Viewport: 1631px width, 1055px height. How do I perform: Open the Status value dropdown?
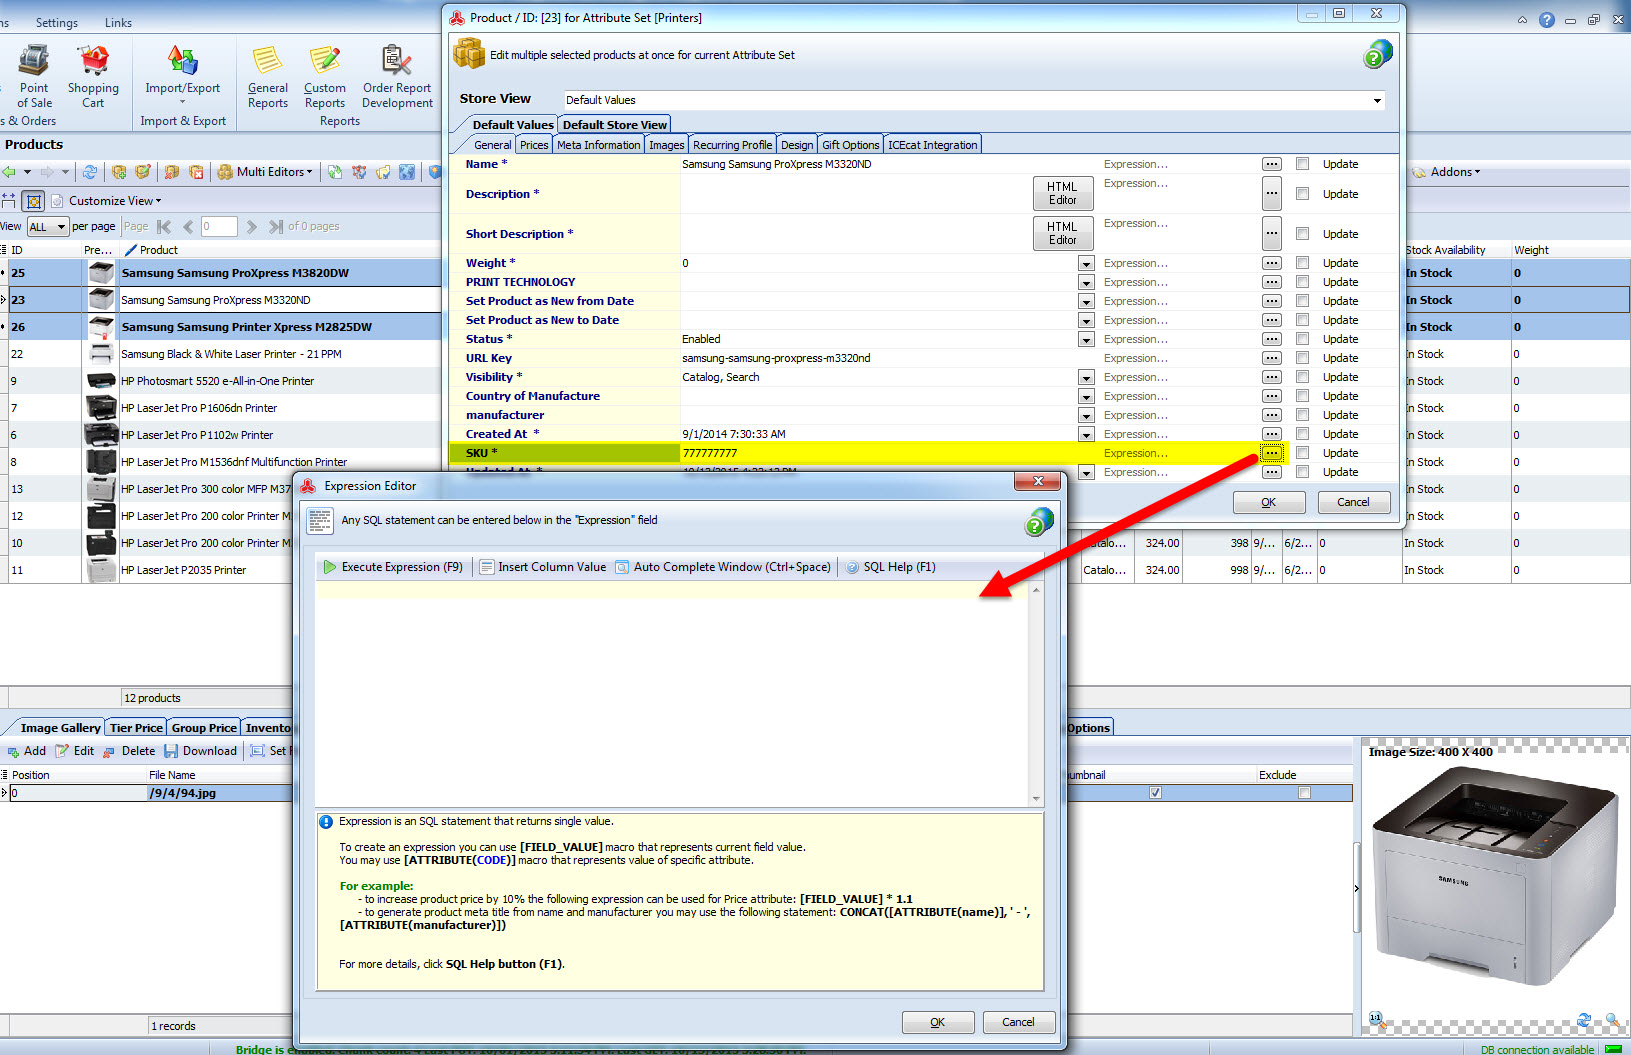pyautogui.click(x=1086, y=340)
